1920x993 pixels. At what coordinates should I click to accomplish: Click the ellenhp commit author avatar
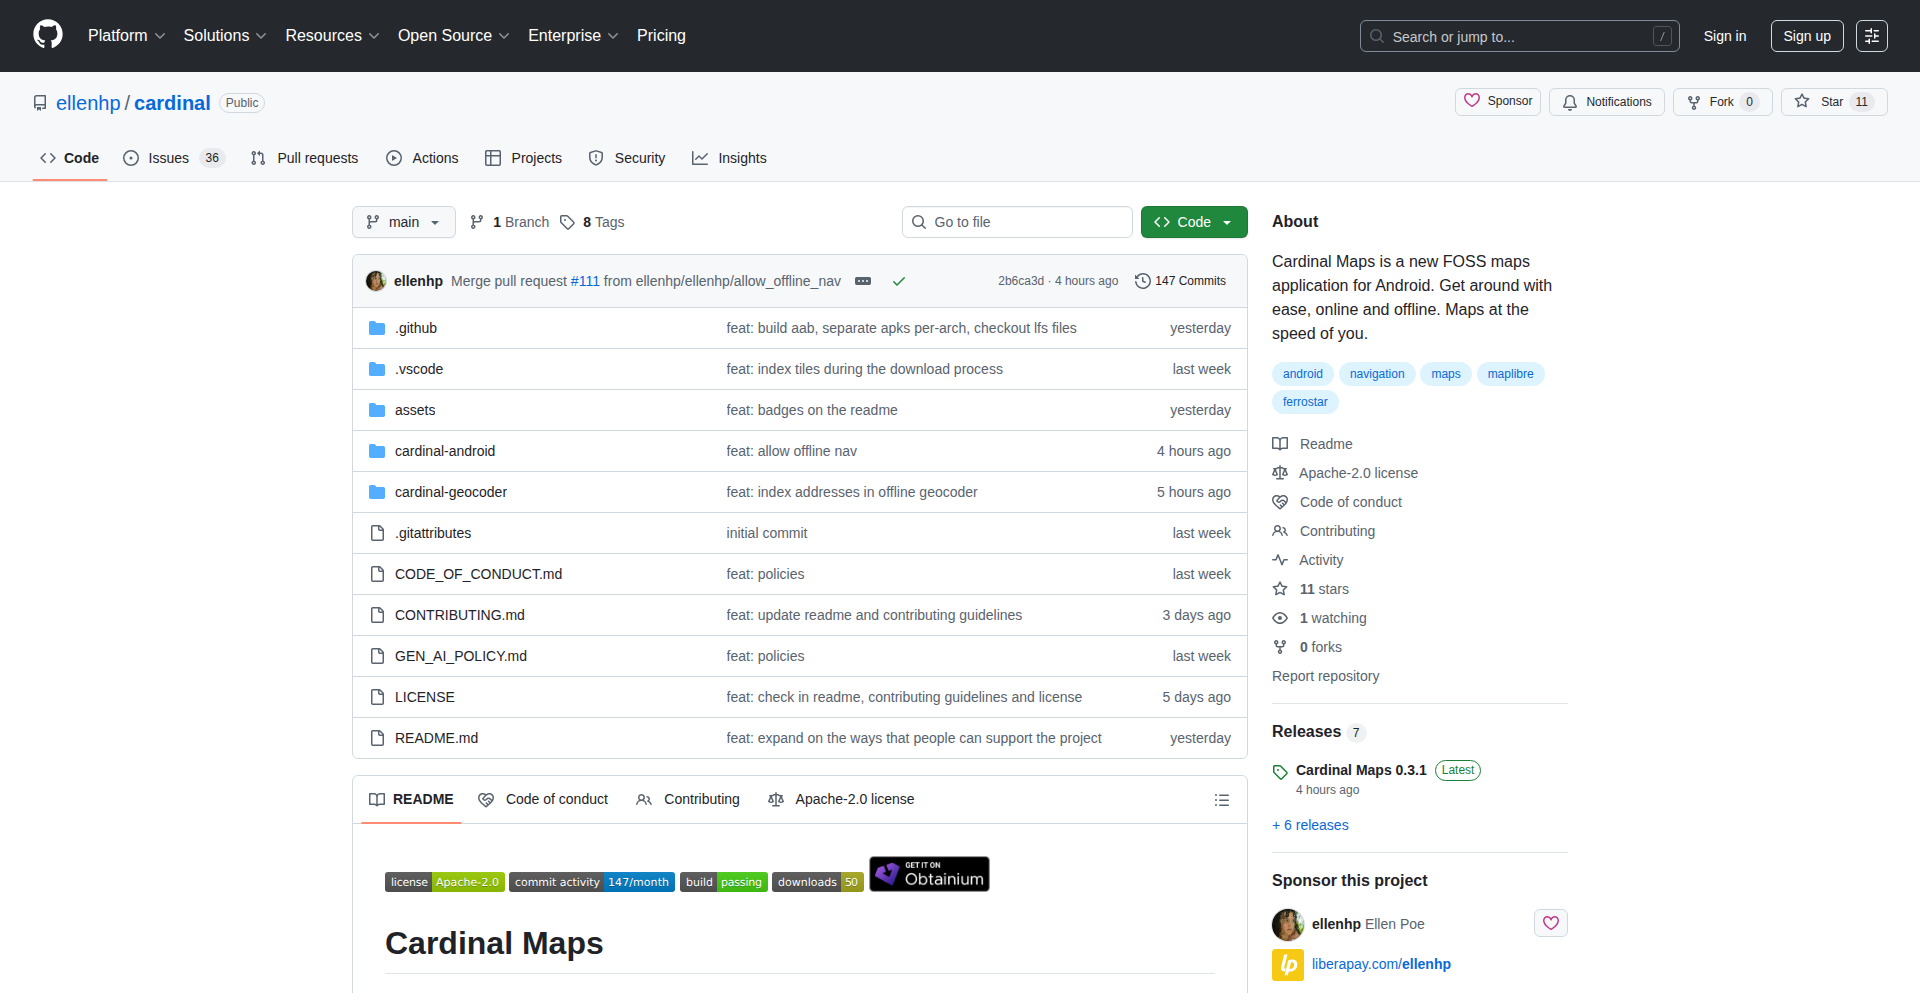tap(376, 281)
